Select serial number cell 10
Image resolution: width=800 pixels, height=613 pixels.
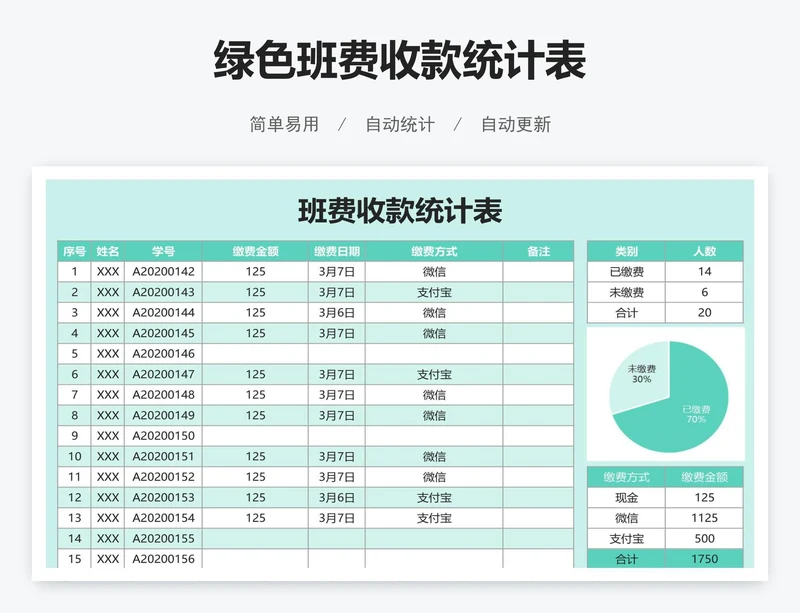coord(74,456)
